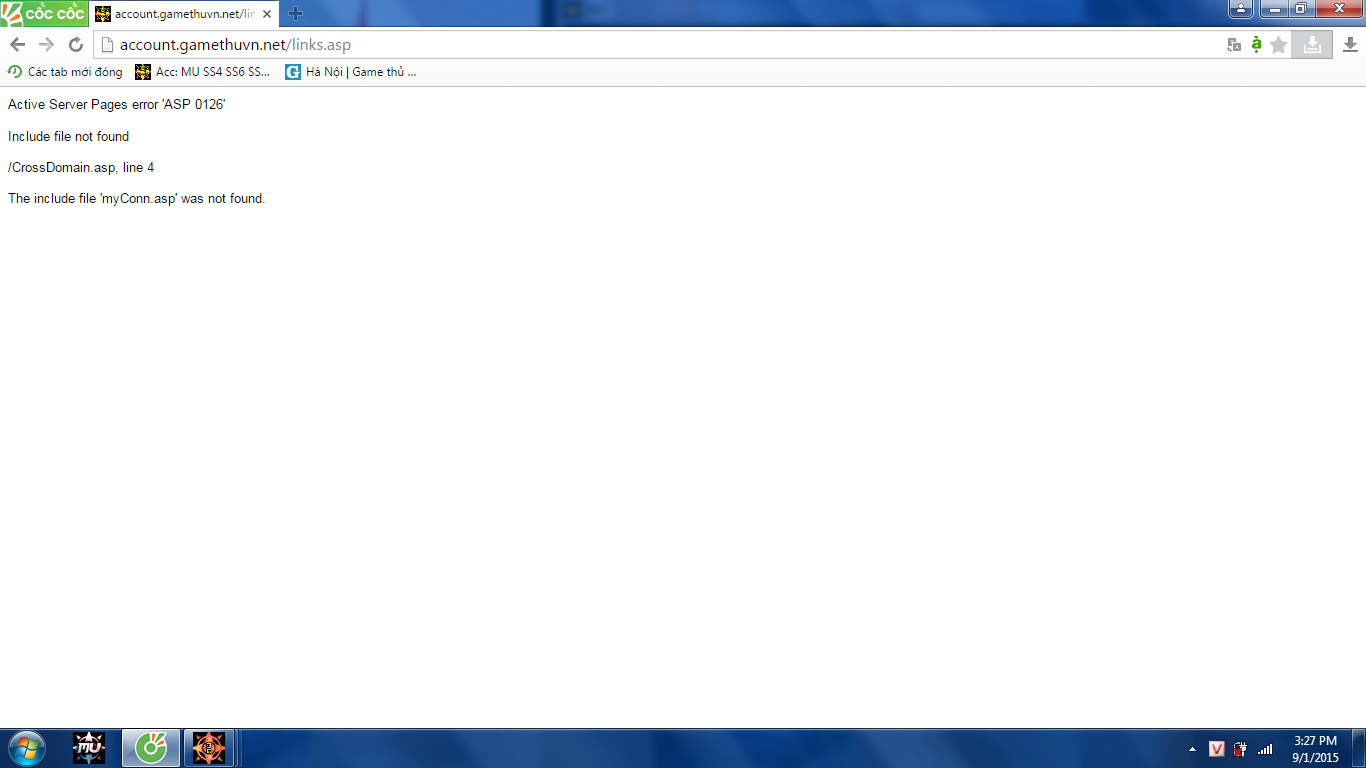The width and height of the screenshot is (1366, 768).
Task: Open a new tab
Action: point(295,14)
